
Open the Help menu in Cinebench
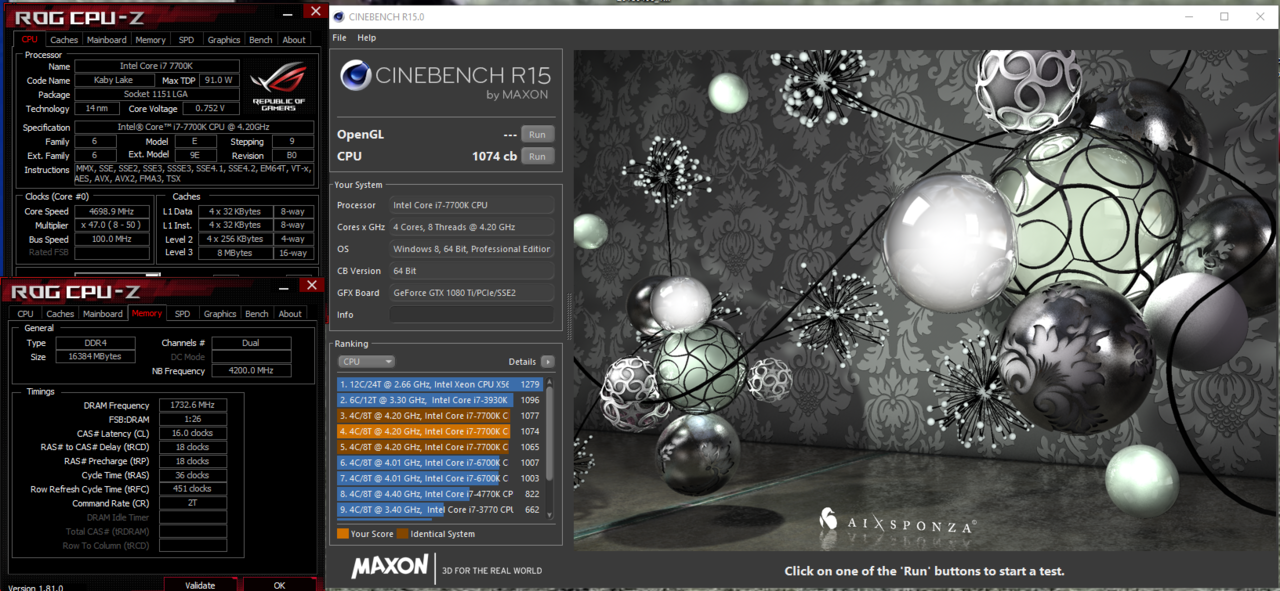click(367, 38)
